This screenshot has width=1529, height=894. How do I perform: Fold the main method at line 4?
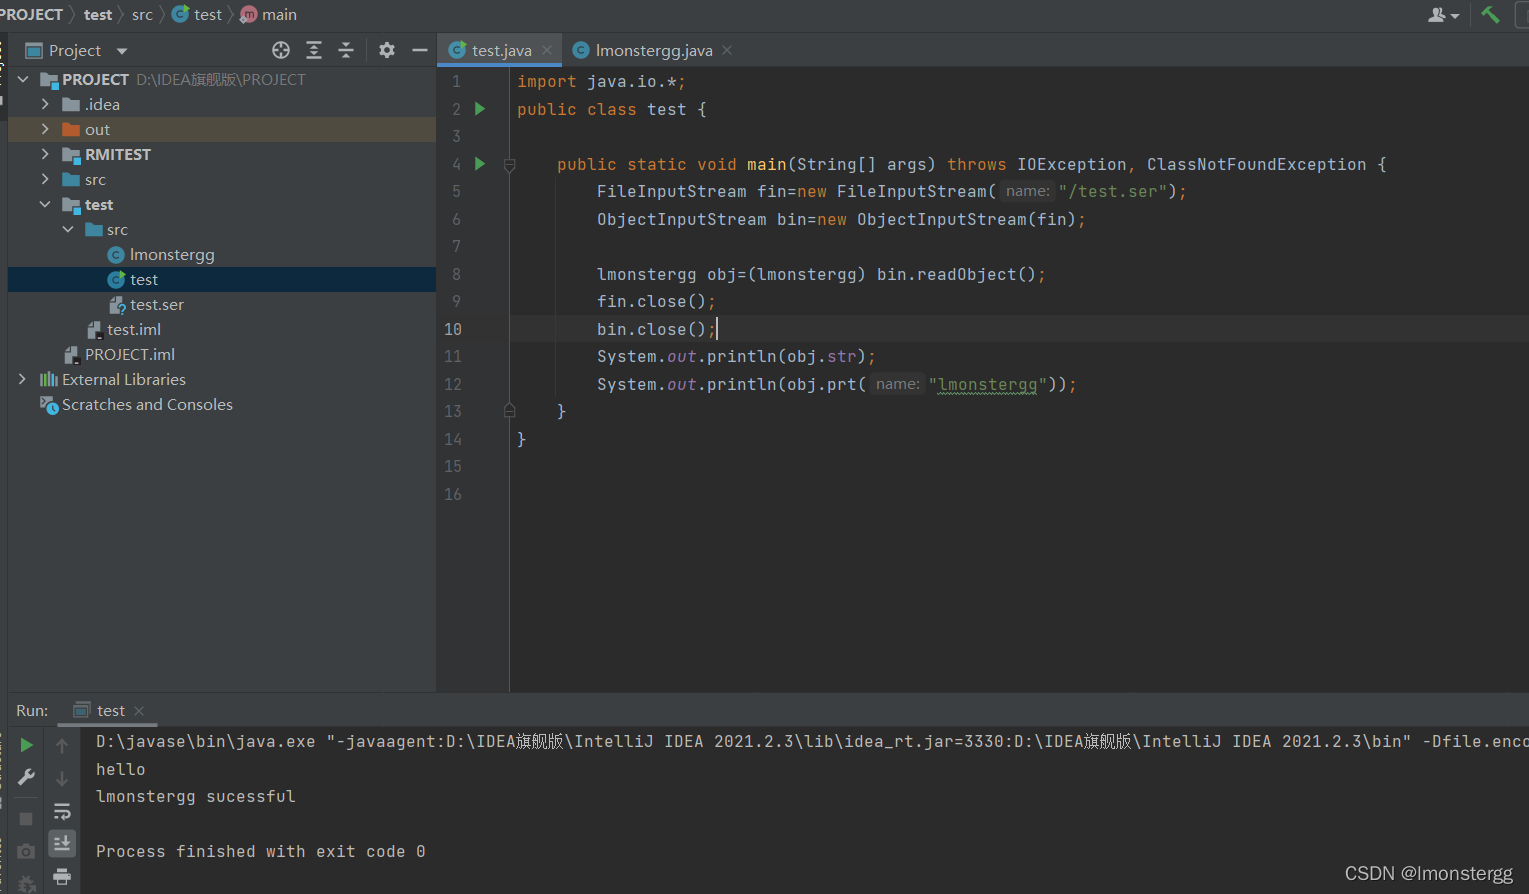[x=509, y=165]
